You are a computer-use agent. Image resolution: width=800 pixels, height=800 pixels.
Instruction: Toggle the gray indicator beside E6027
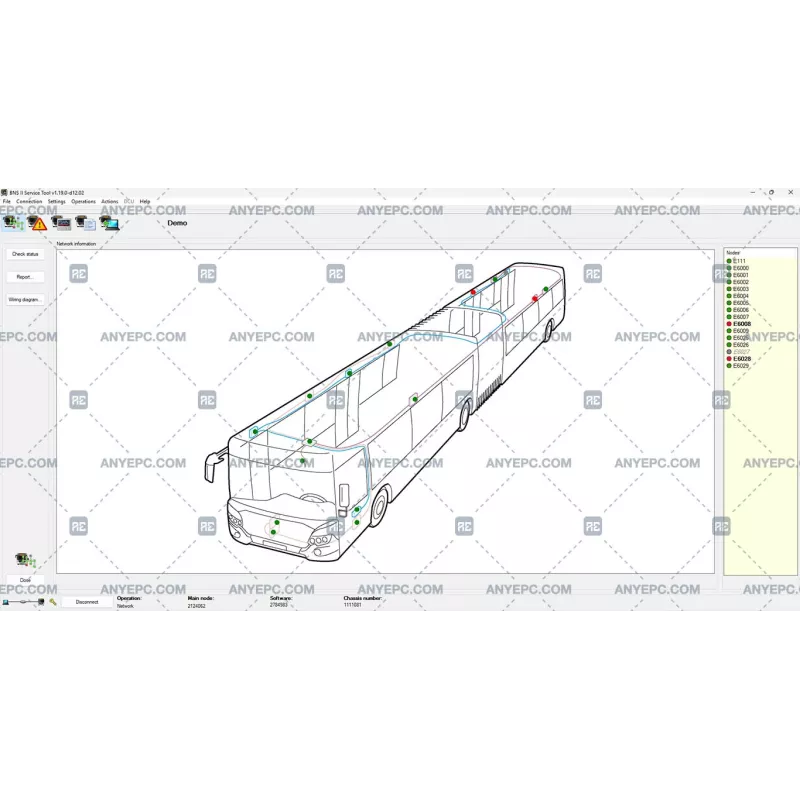click(729, 351)
